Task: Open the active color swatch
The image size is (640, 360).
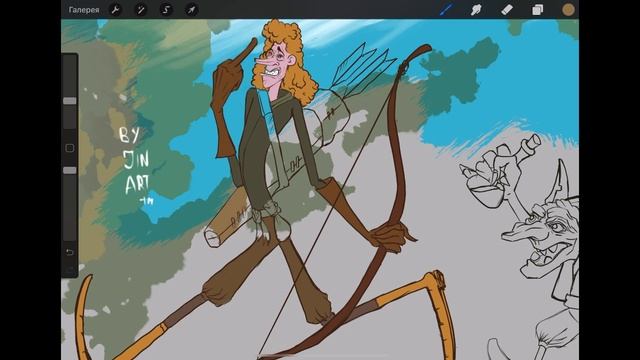Action: point(568,10)
